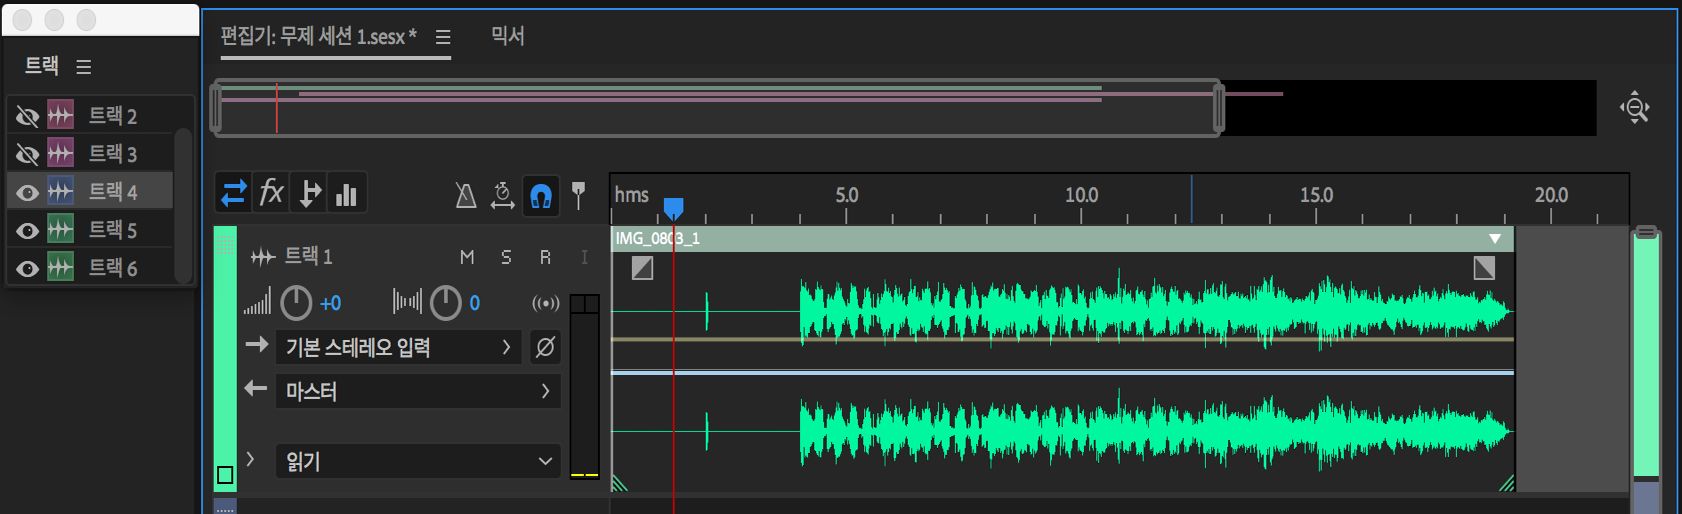1682x514 pixels.
Task: Toggle the Inputs/Outputs view button
Action: point(233,193)
